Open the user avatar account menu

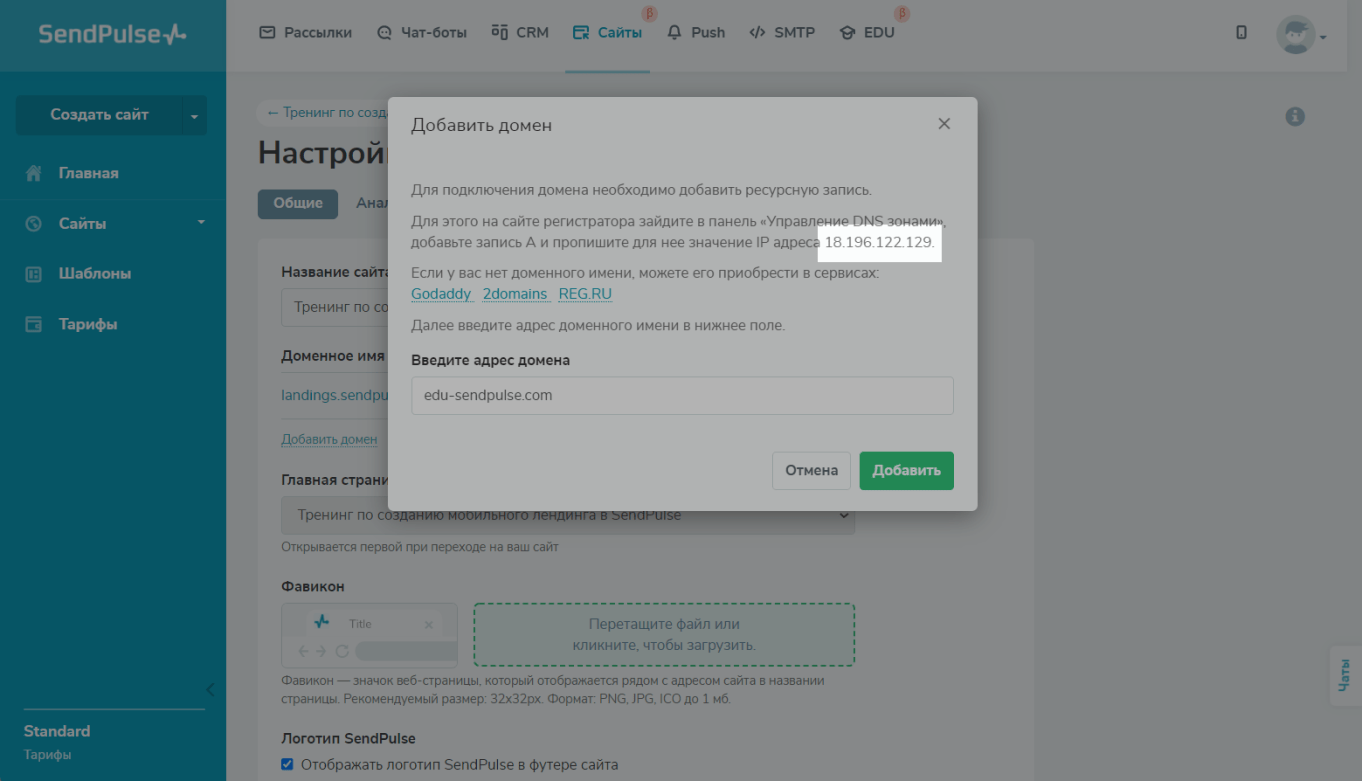[x=1300, y=34]
